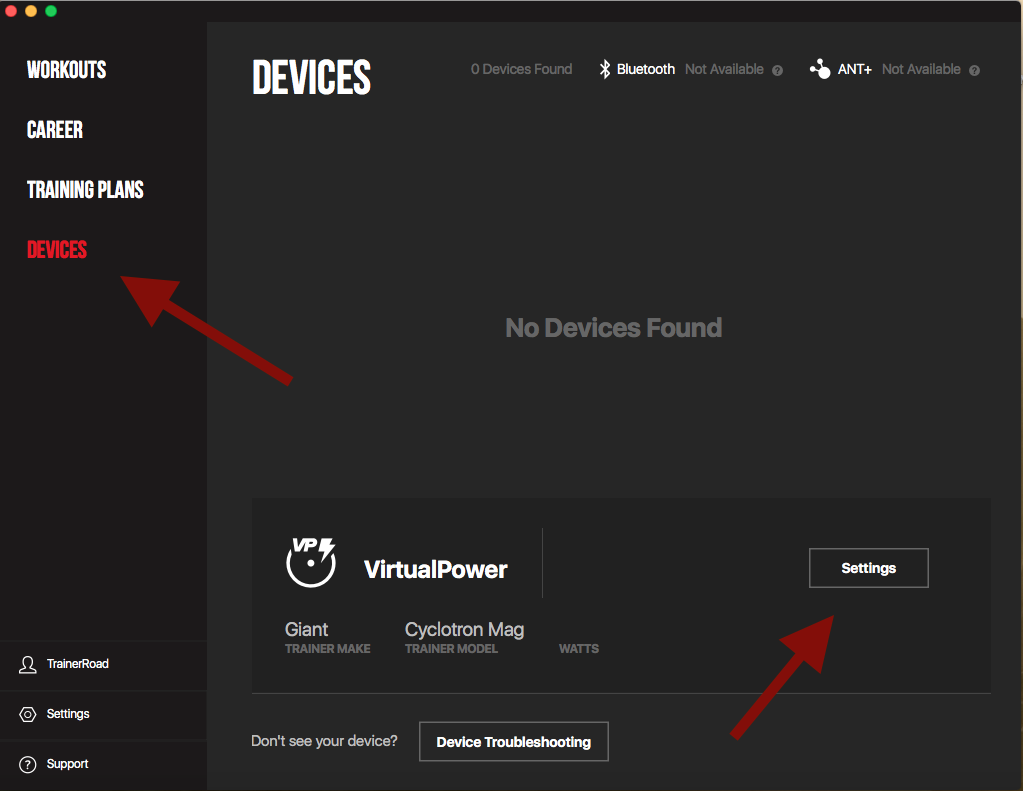
Task: Click the 'Bluetooth' label in header
Action: click(646, 69)
